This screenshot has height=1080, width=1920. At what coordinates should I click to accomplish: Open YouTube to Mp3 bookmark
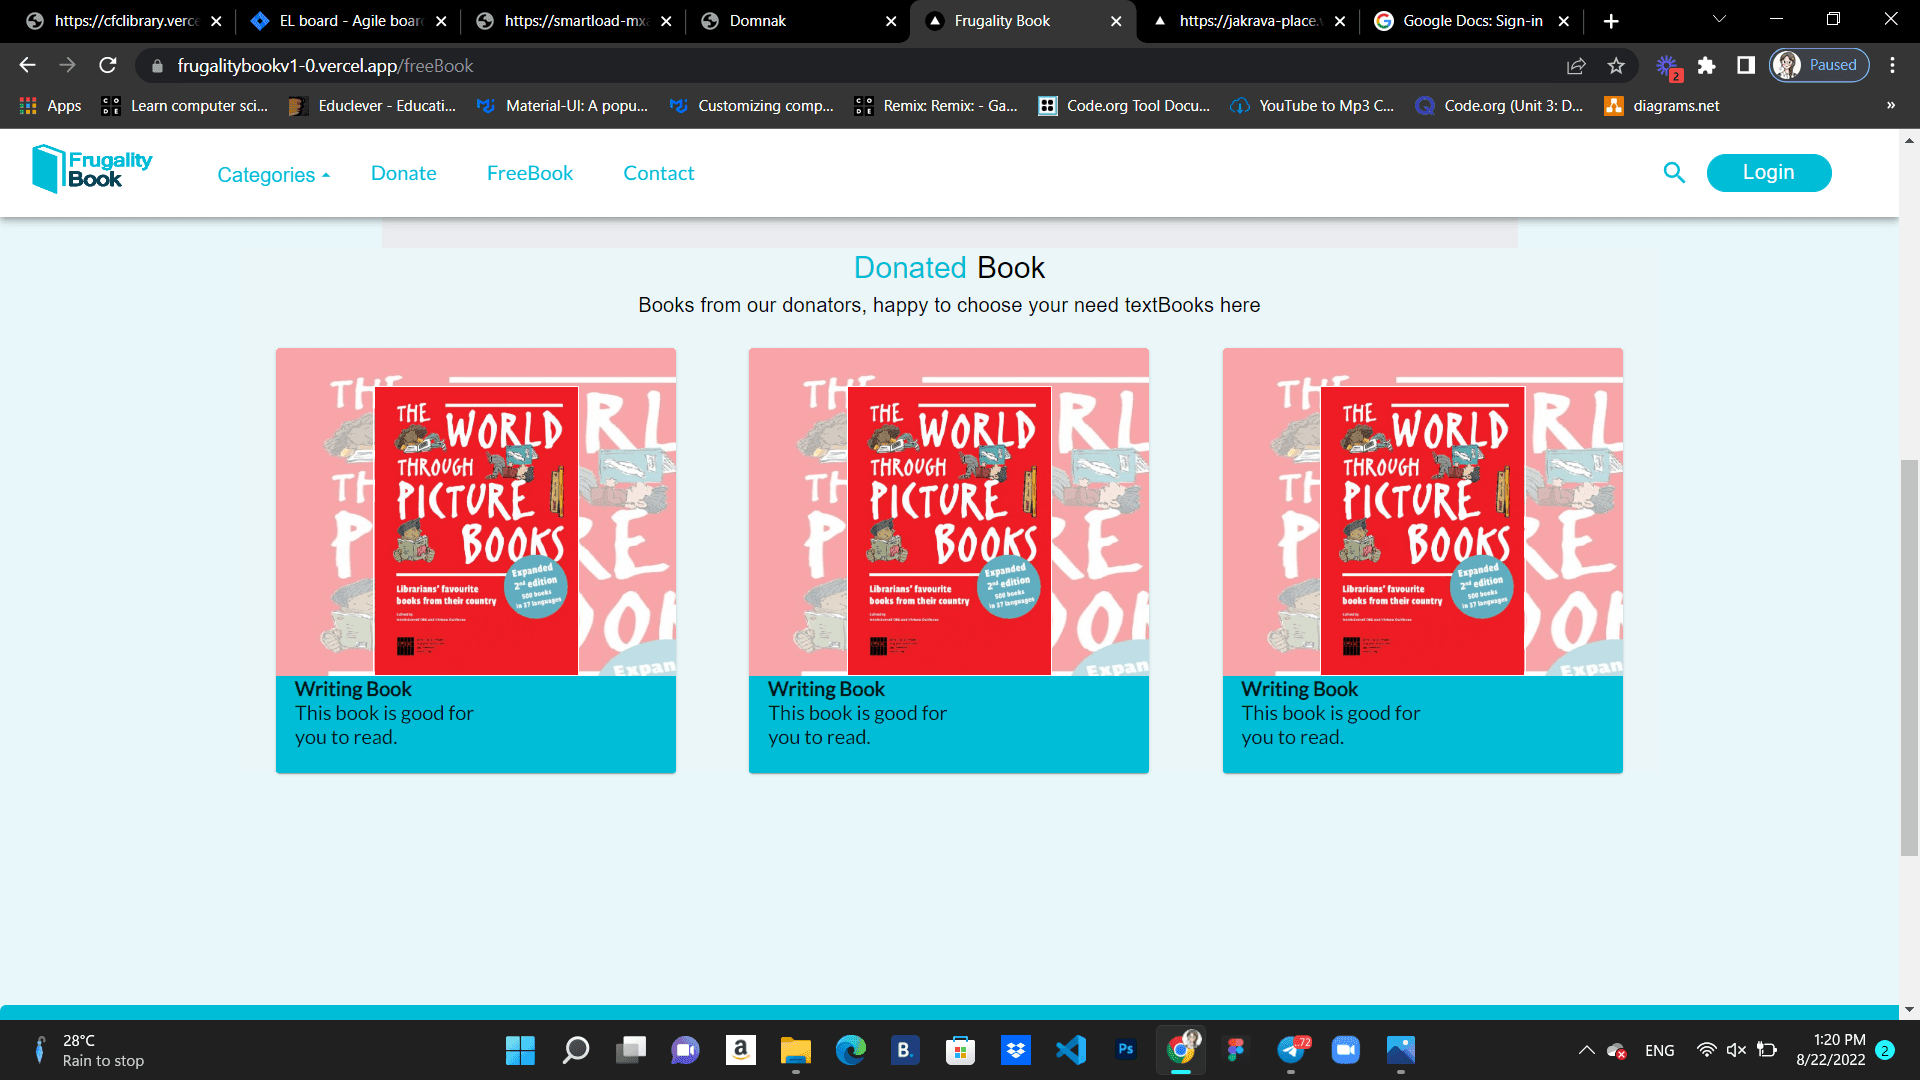pyautogui.click(x=1312, y=106)
